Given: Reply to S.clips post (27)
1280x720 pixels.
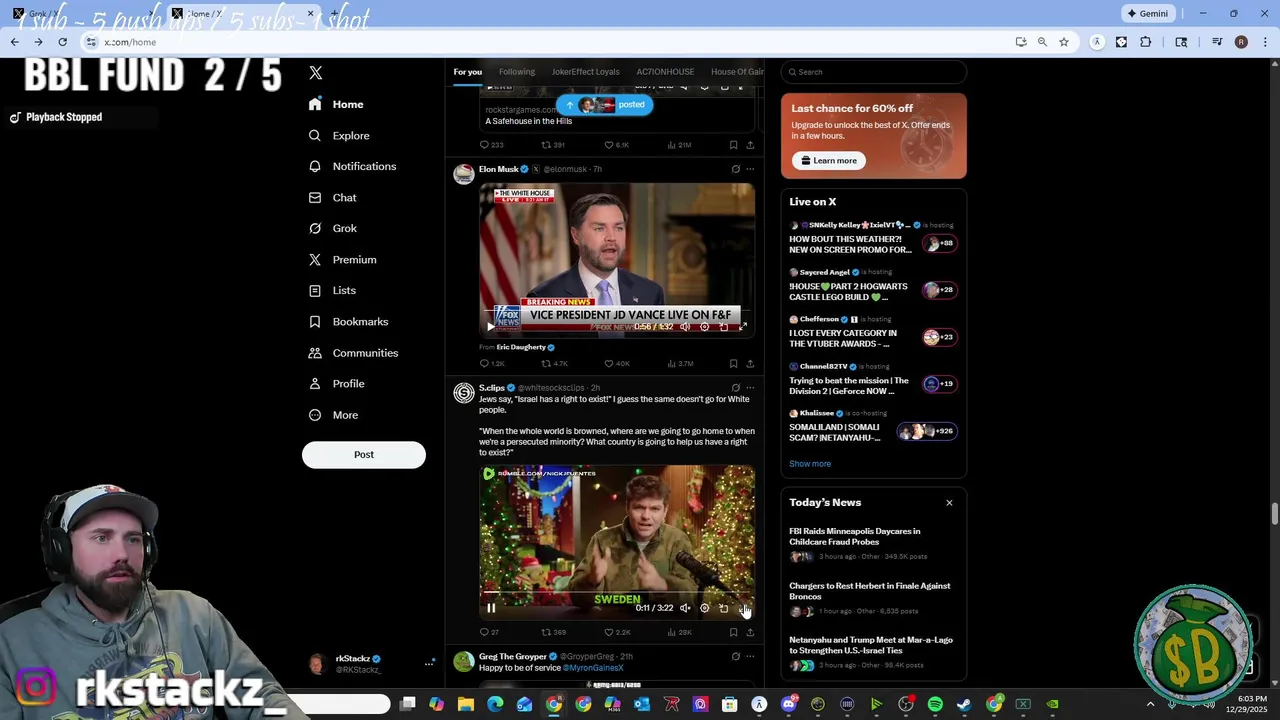Looking at the screenshot, I should click(489, 632).
